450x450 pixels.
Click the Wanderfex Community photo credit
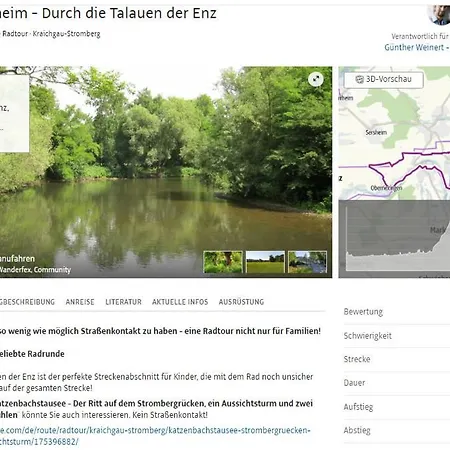click(35, 270)
